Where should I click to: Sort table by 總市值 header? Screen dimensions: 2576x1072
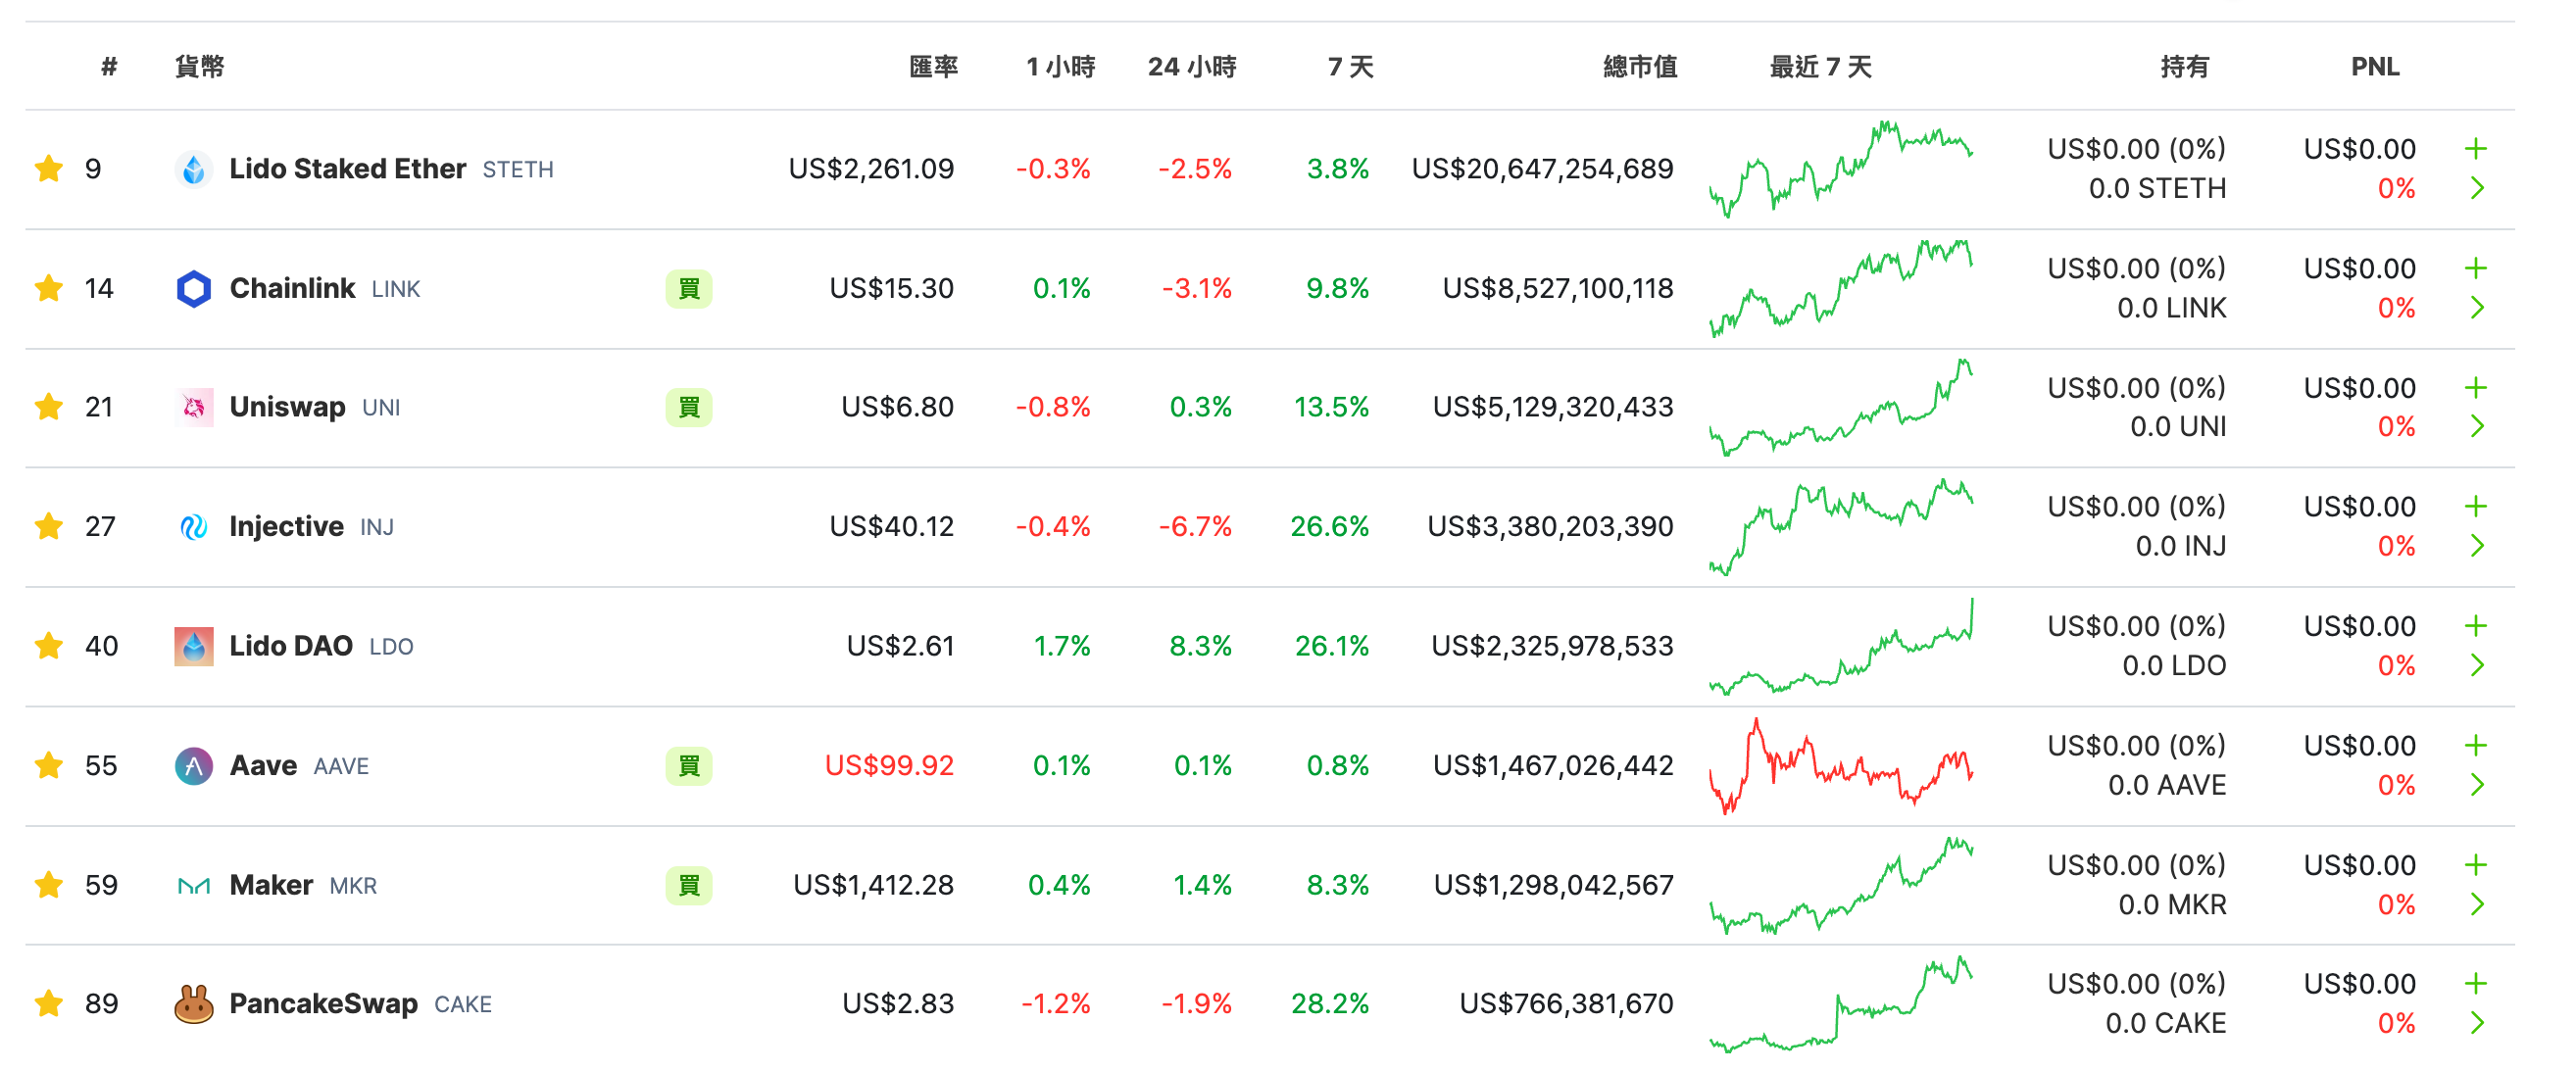pos(1639,67)
